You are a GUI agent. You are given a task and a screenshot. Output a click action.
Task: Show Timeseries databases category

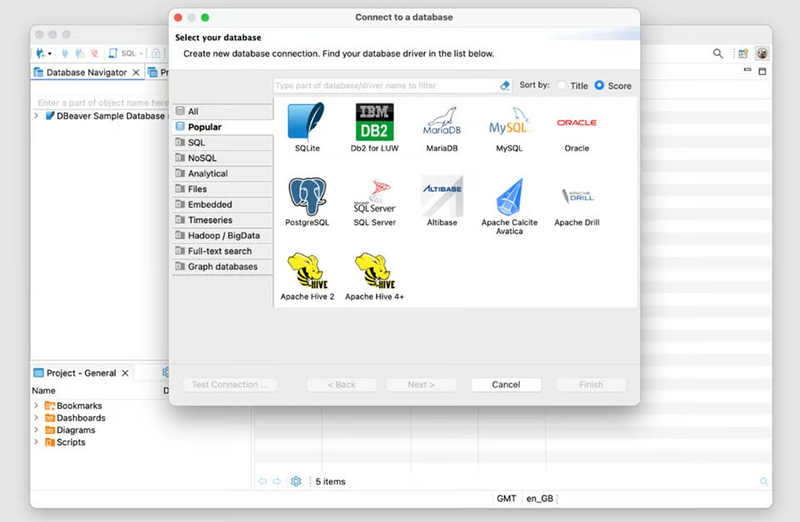[x=223, y=220]
